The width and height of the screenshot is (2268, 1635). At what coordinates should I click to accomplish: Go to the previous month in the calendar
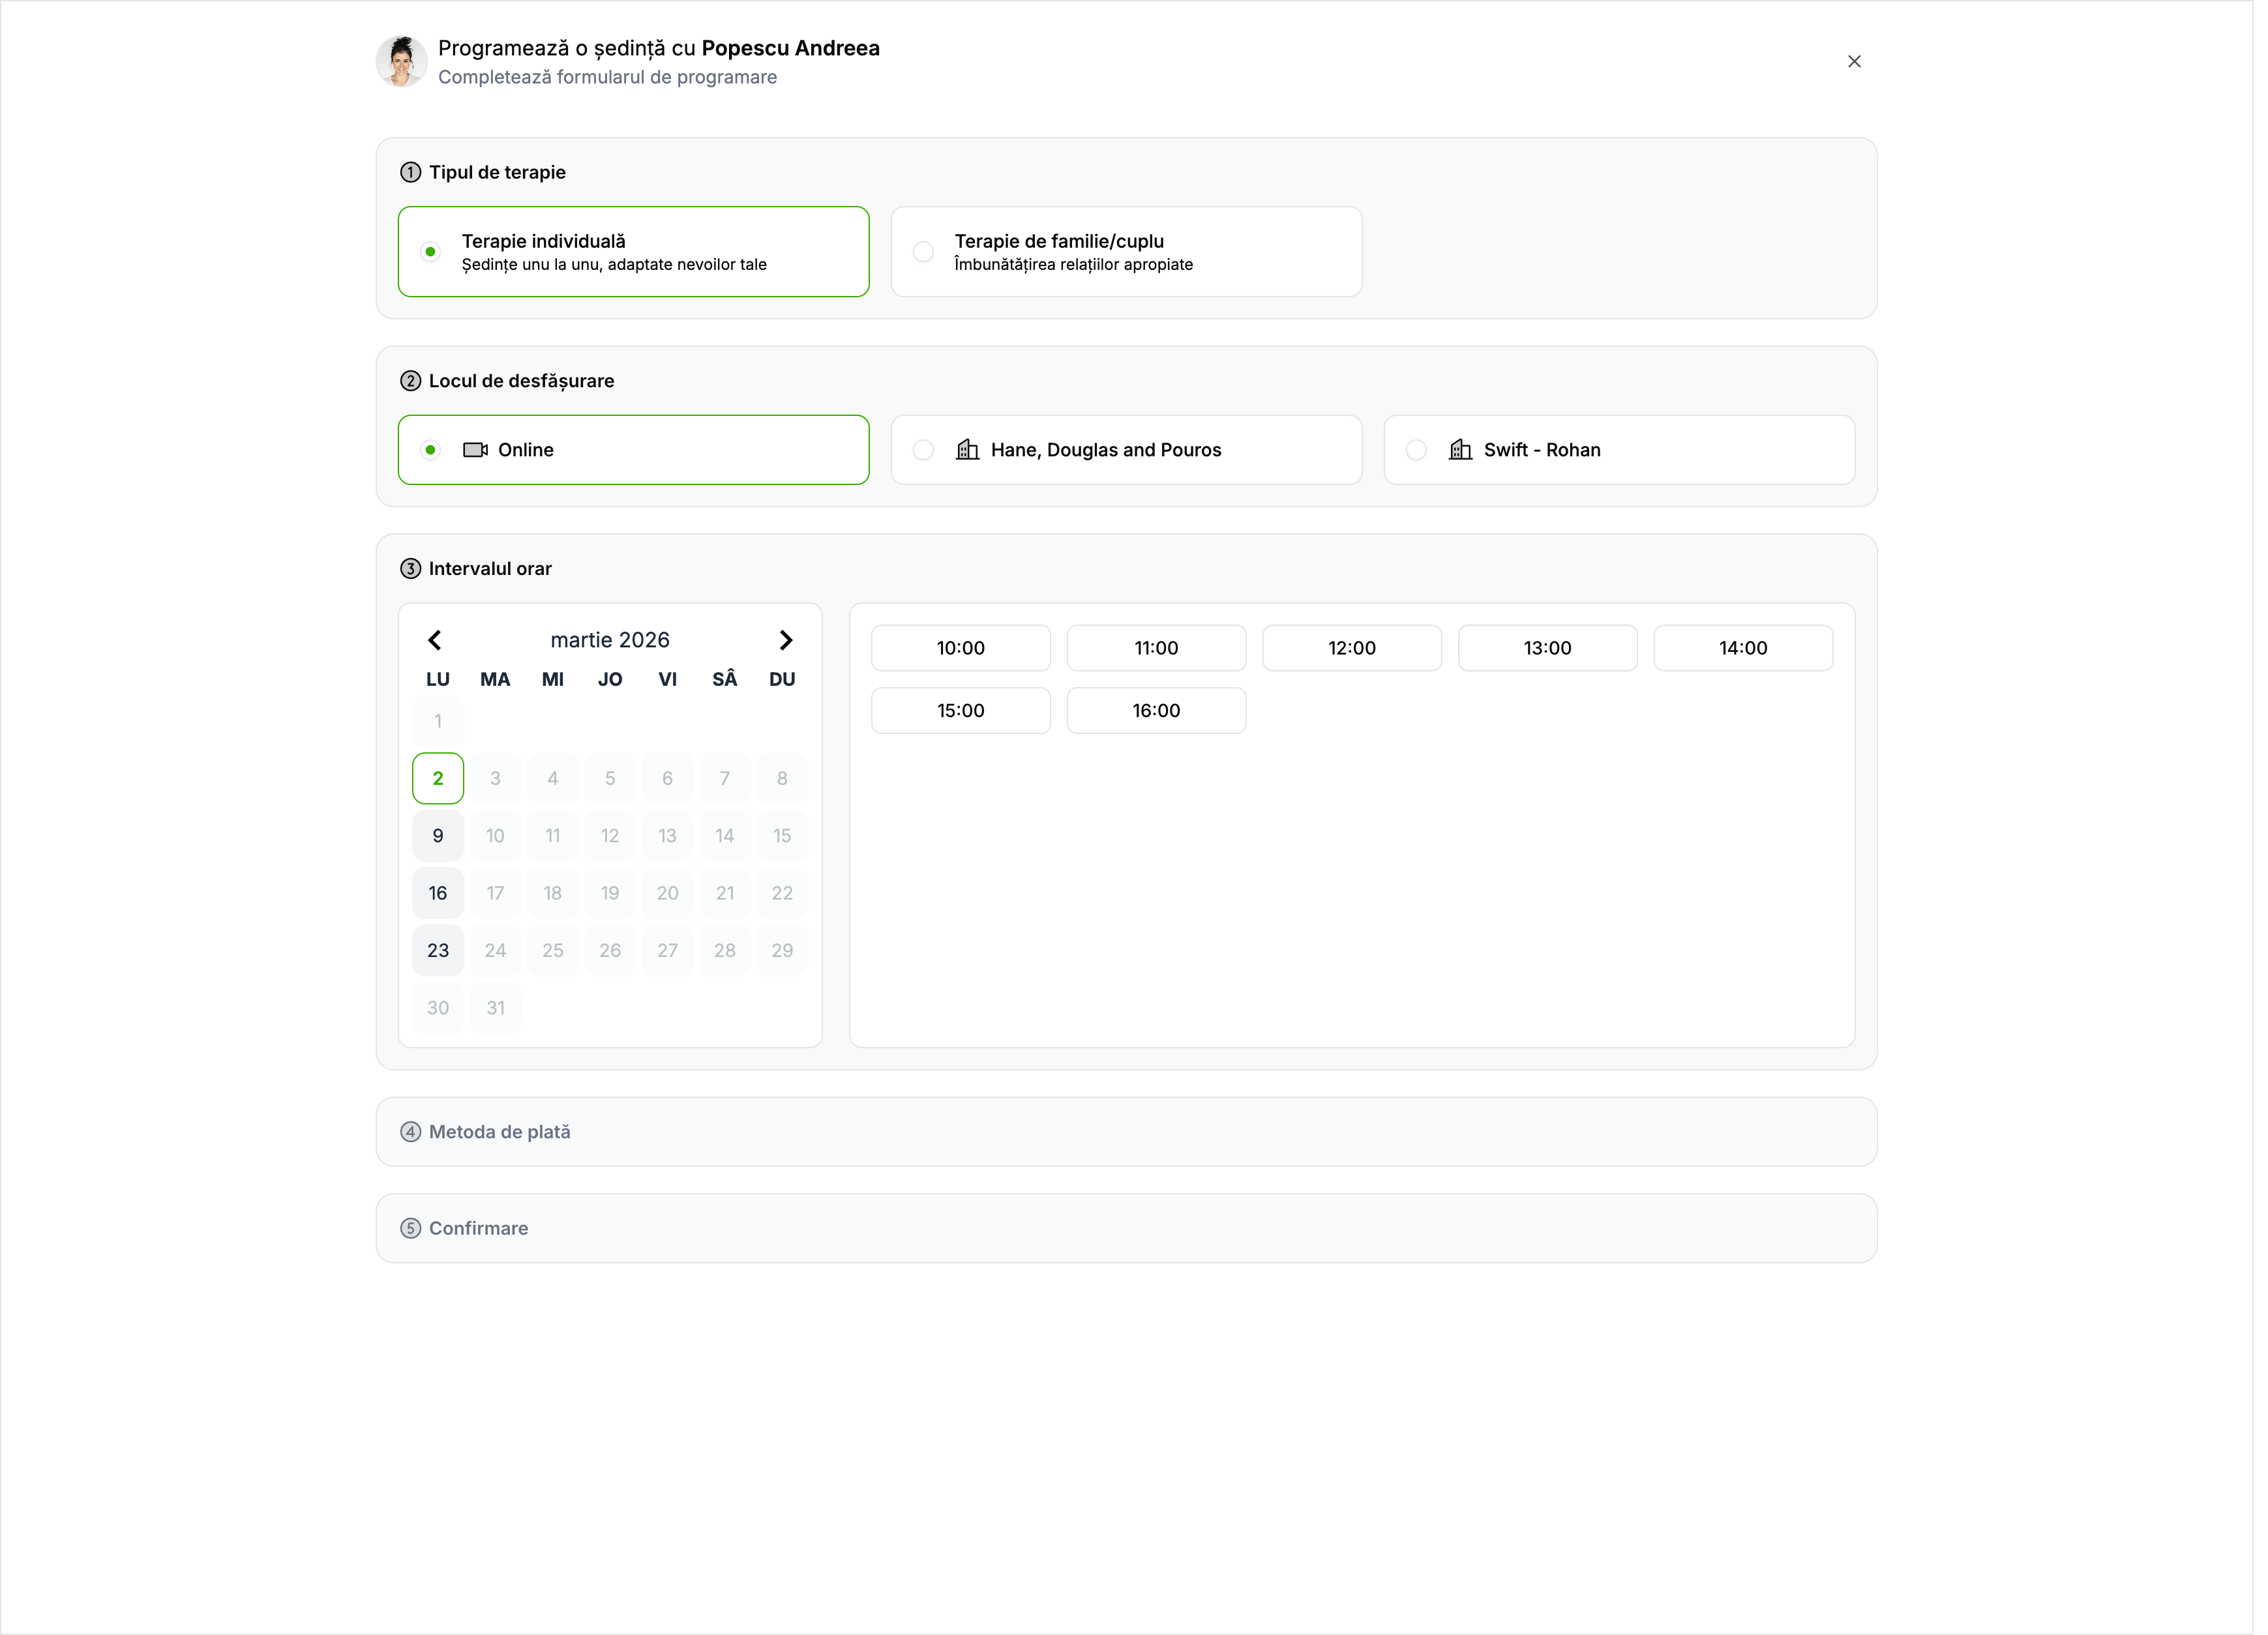(x=435, y=640)
